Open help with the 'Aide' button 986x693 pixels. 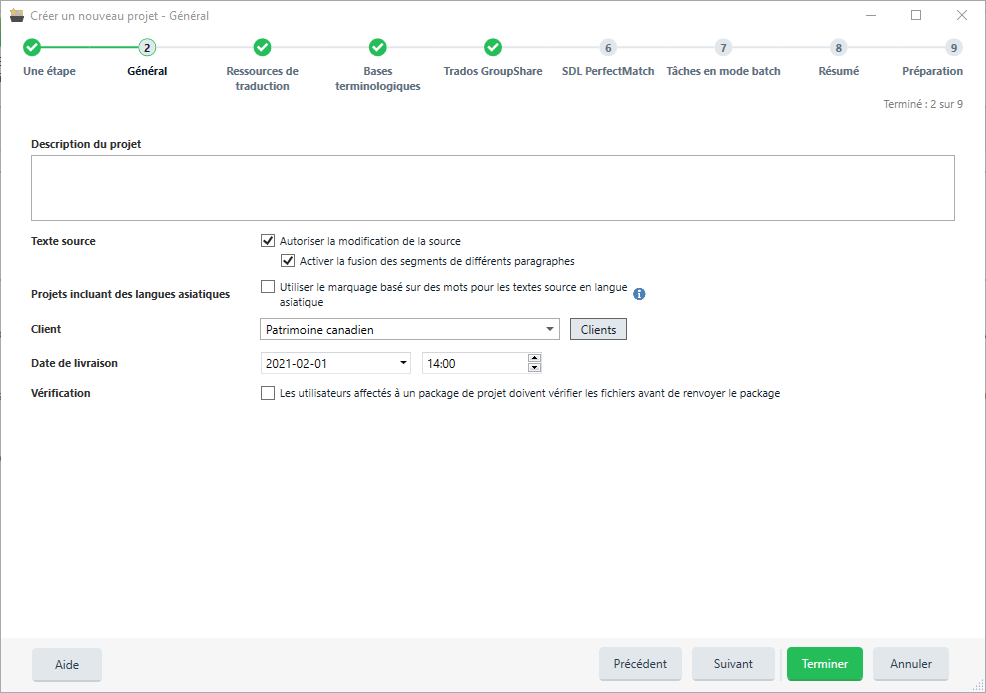[67, 664]
